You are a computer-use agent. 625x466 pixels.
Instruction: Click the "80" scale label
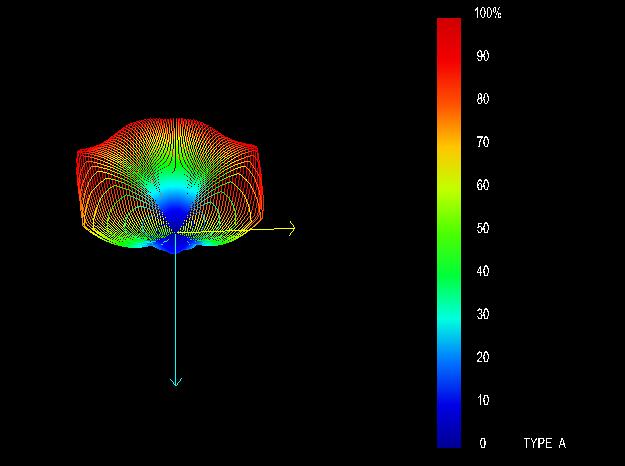point(483,99)
